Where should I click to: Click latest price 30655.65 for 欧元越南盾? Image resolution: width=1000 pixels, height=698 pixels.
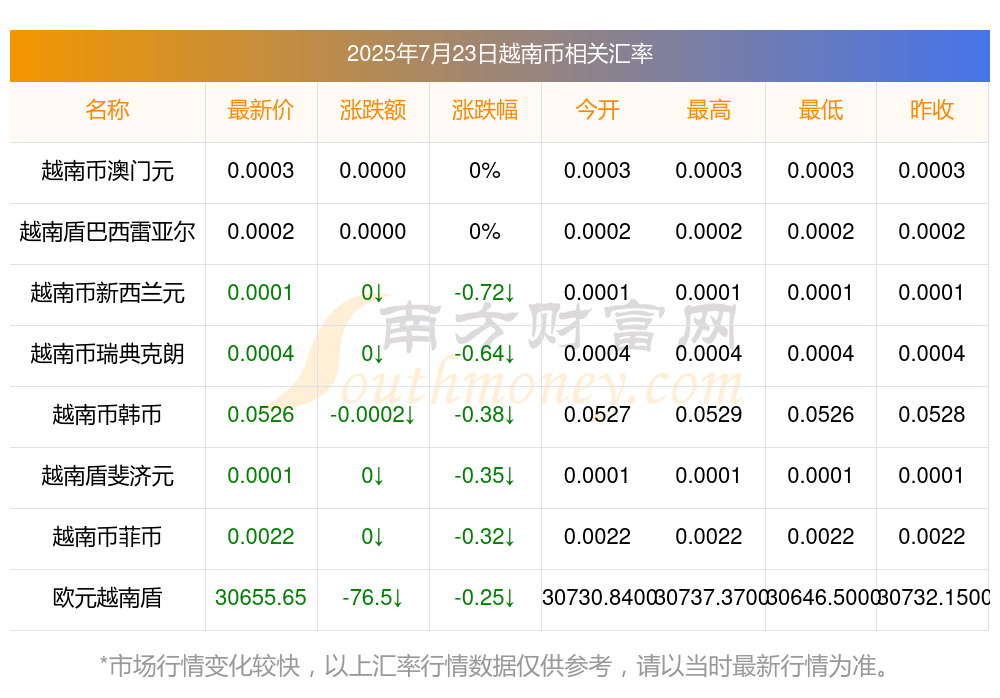pyautogui.click(x=261, y=598)
